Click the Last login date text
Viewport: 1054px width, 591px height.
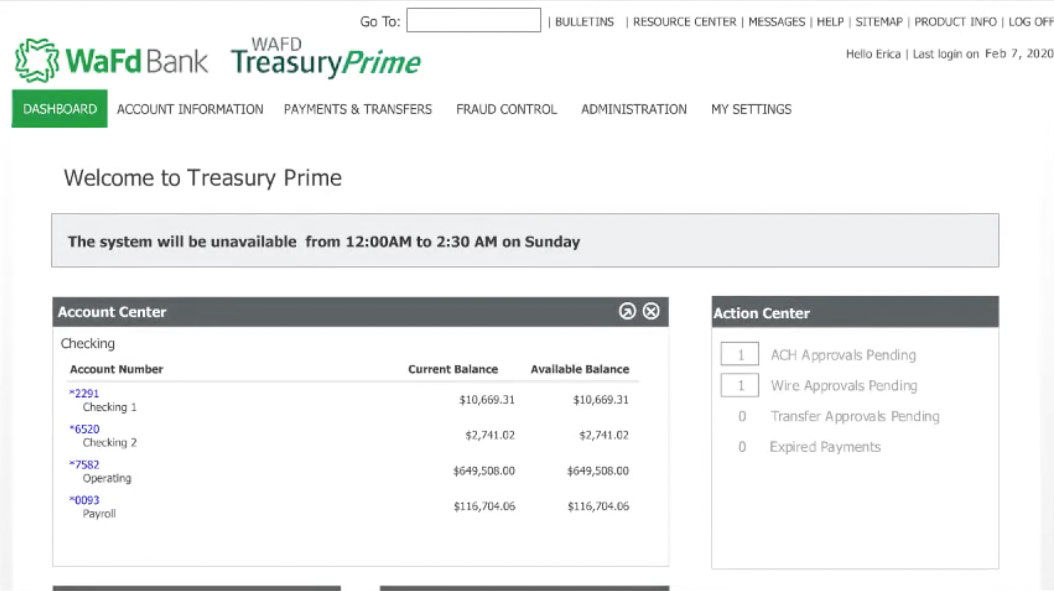[x=983, y=54]
